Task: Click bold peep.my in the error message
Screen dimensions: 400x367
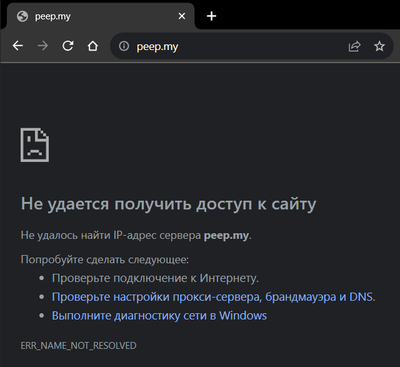Action: click(226, 235)
